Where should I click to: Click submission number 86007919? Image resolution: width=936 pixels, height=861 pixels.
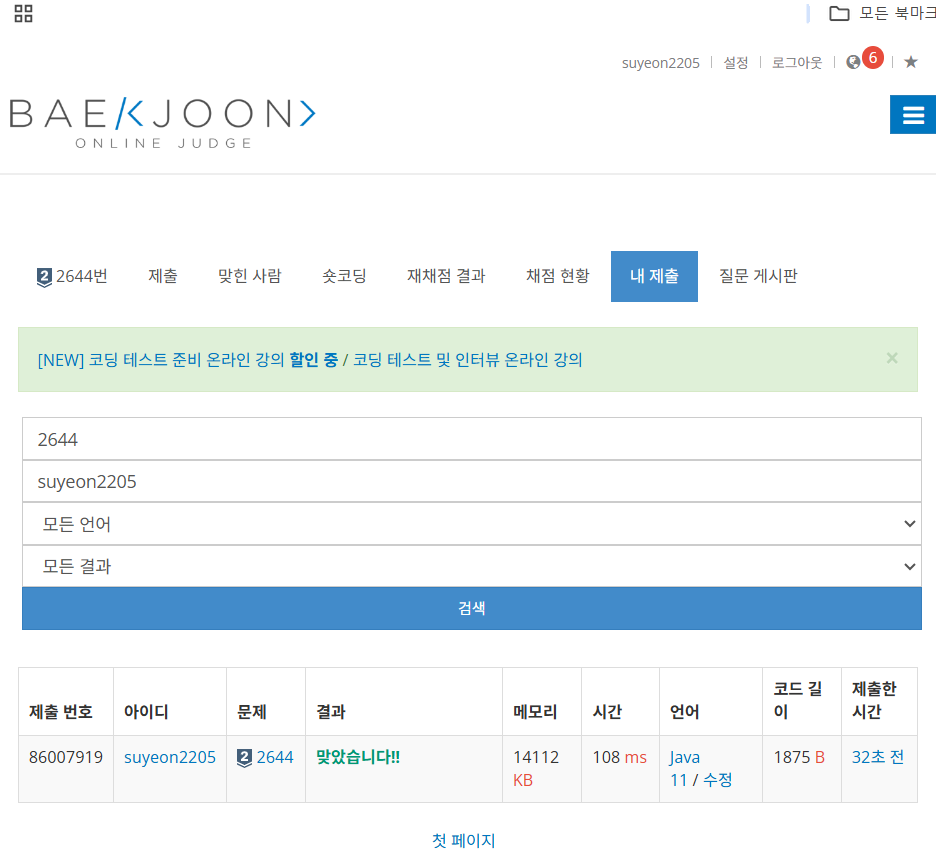point(66,757)
